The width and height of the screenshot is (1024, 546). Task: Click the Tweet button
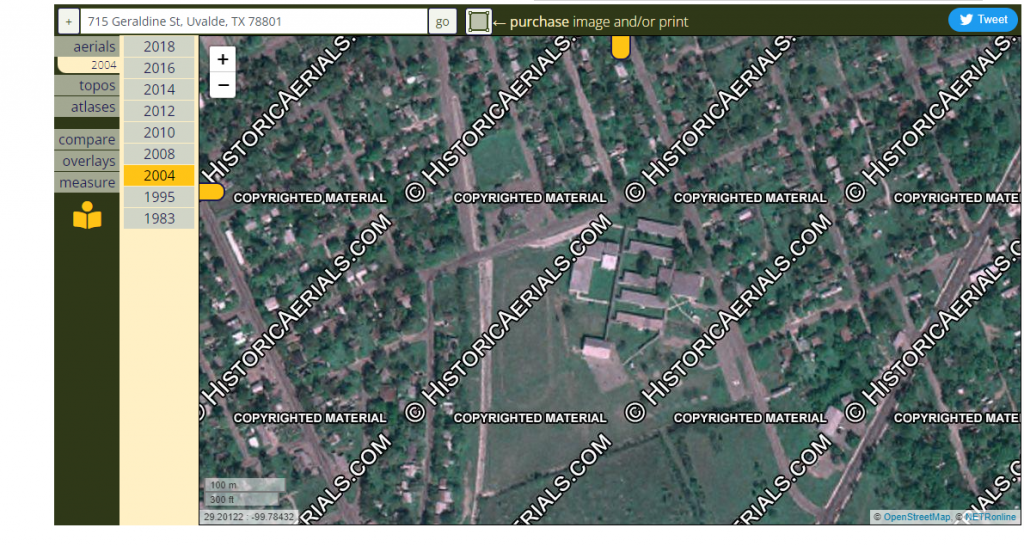[983, 20]
